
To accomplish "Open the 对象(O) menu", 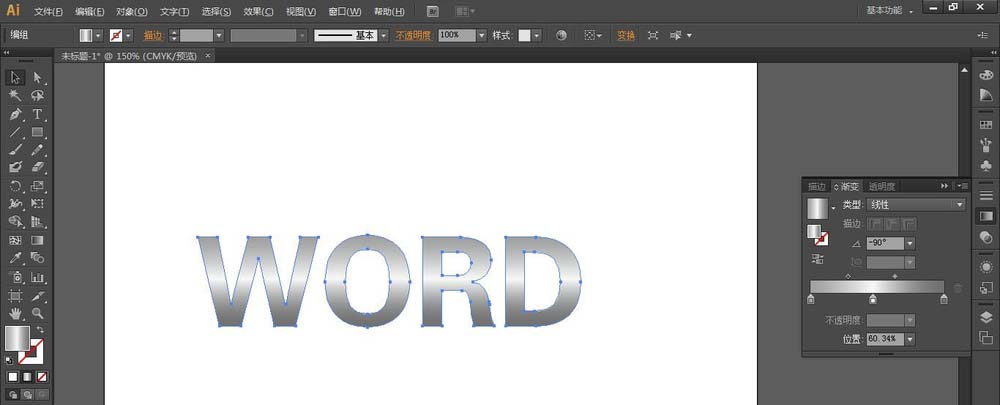I will point(131,11).
